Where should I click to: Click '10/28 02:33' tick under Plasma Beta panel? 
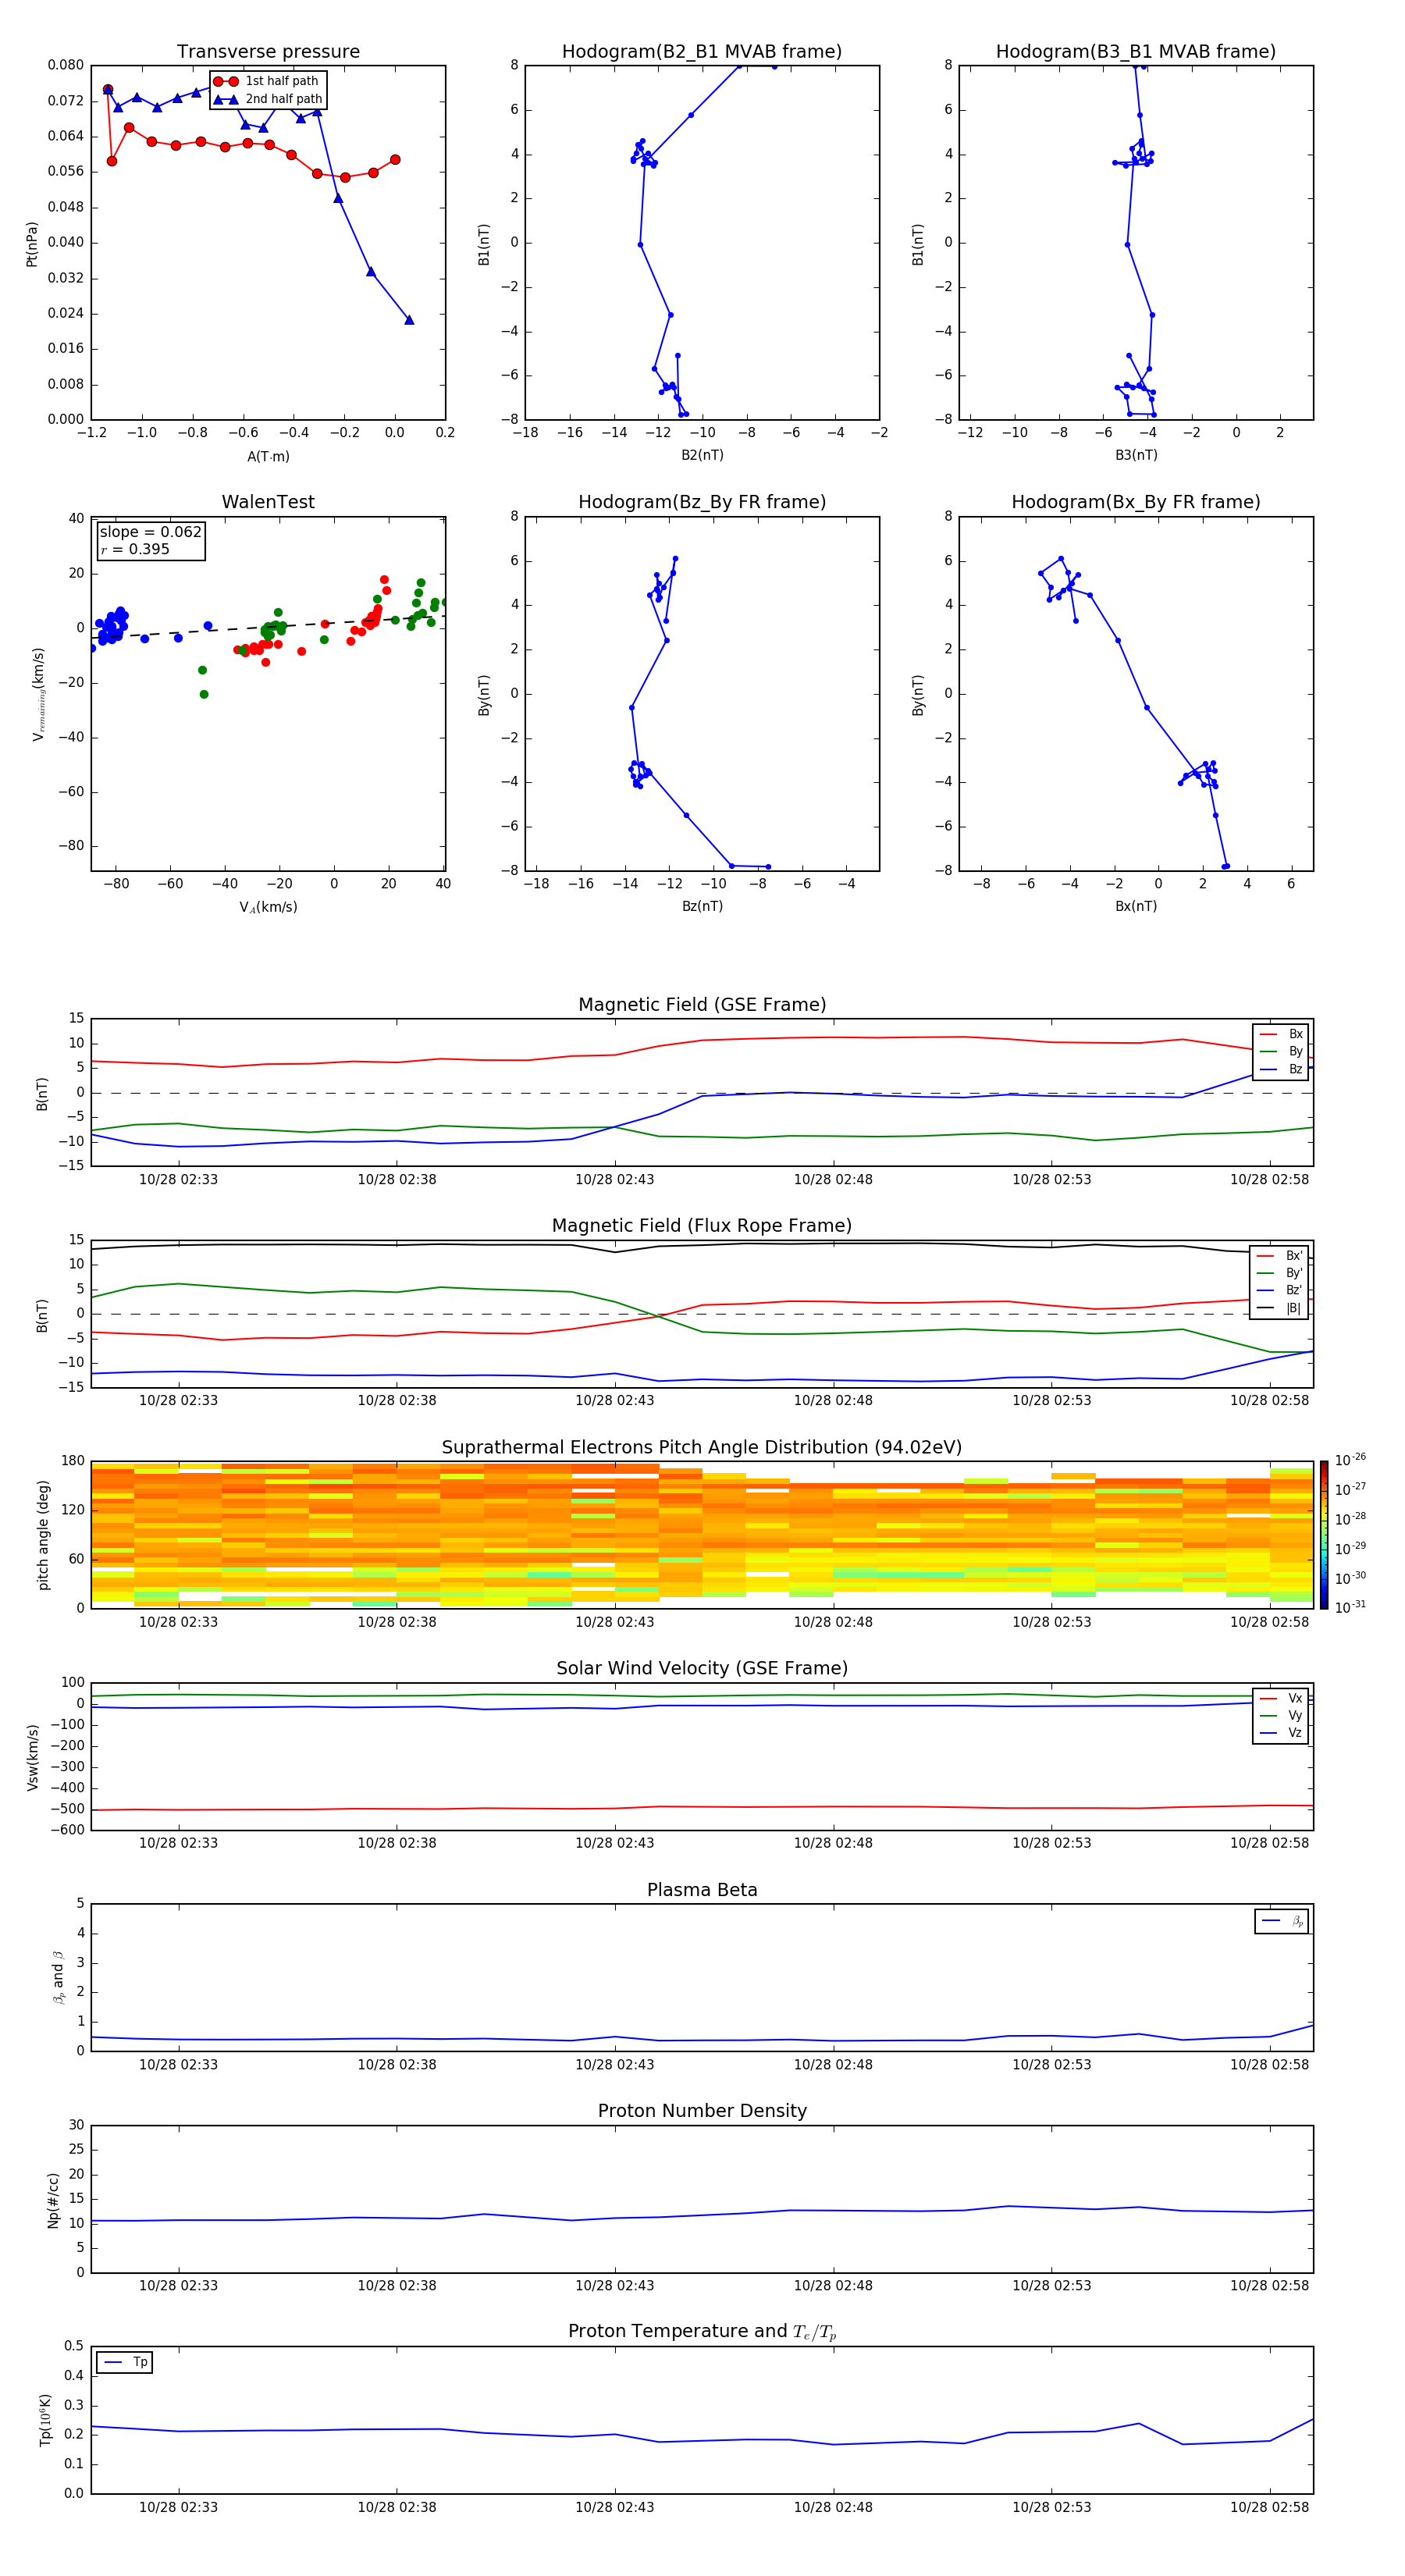(x=178, y=2064)
